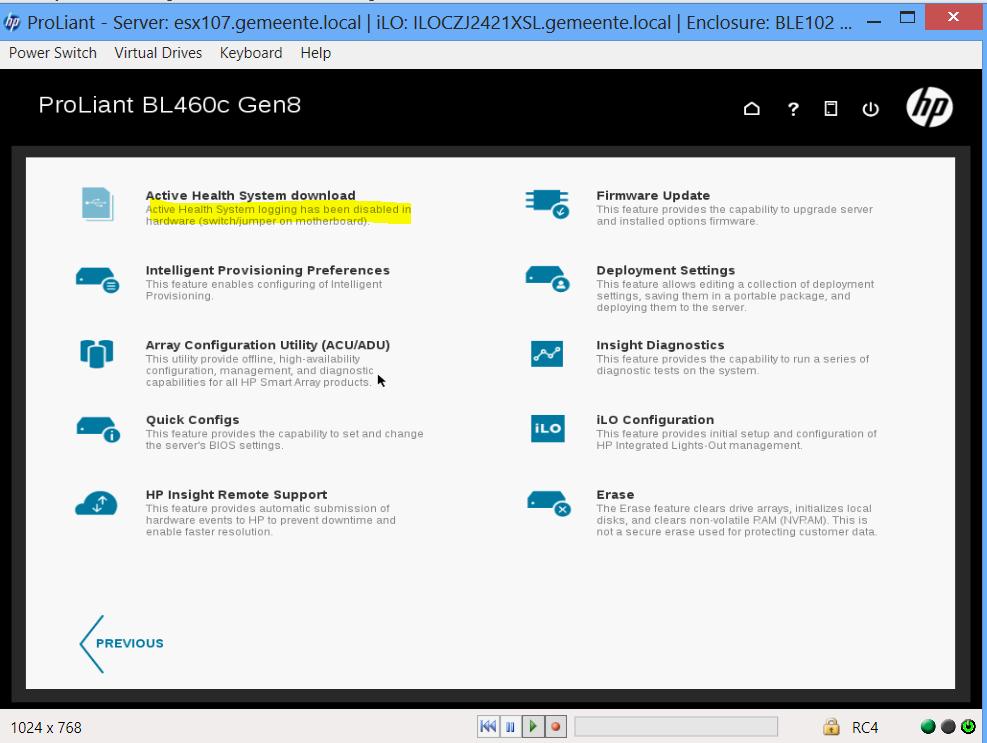Image resolution: width=987 pixels, height=743 pixels.
Task: Open the Firmware Update icon
Action: point(547,203)
